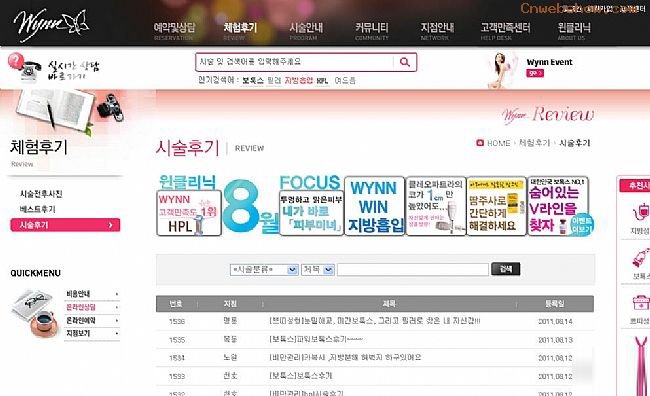Open 땀주사로 간단하게 banner
Screen dimensions: 650x396
click(496, 206)
